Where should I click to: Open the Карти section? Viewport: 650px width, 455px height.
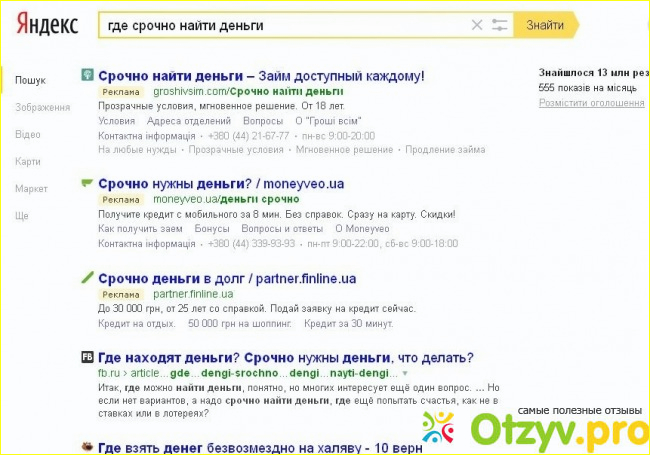point(28,161)
